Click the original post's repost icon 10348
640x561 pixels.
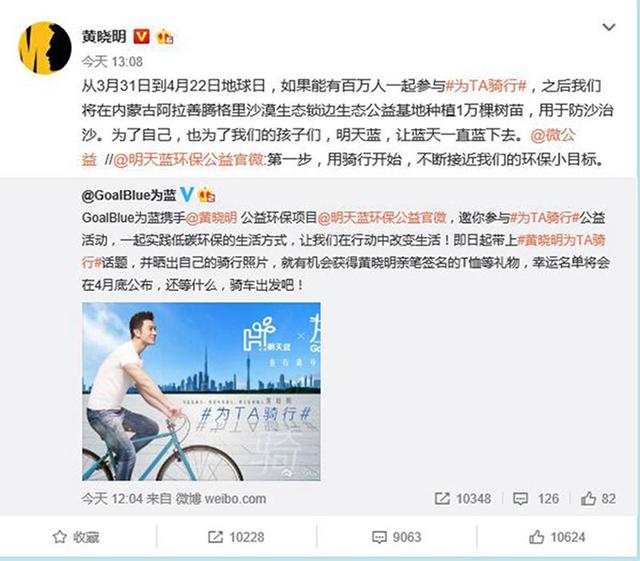[463, 499]
